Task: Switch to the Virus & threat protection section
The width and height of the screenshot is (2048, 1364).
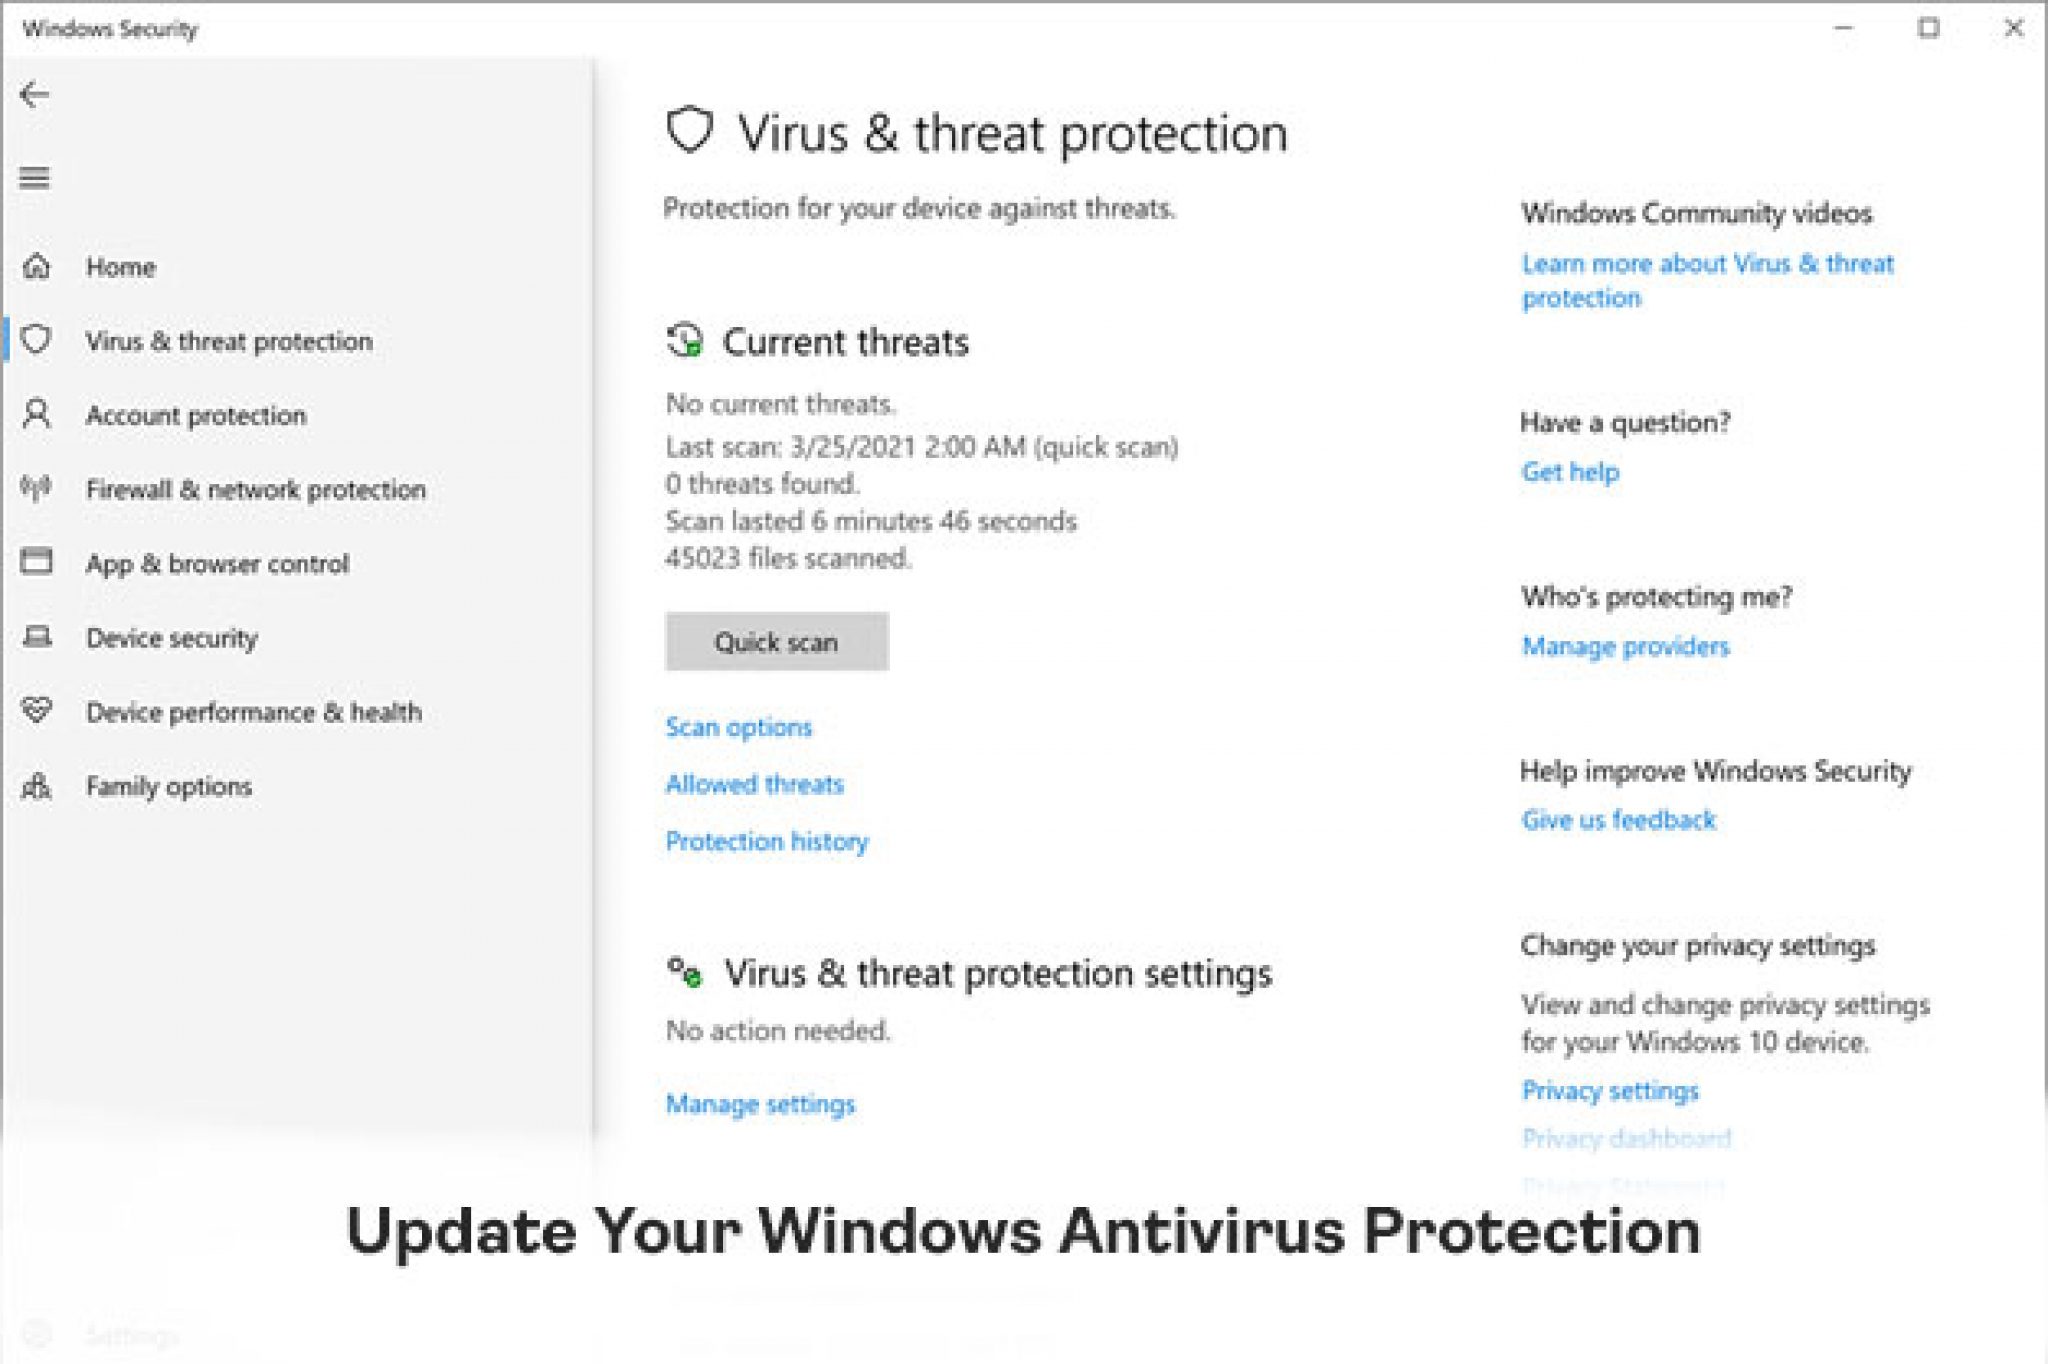Action: 229,341
